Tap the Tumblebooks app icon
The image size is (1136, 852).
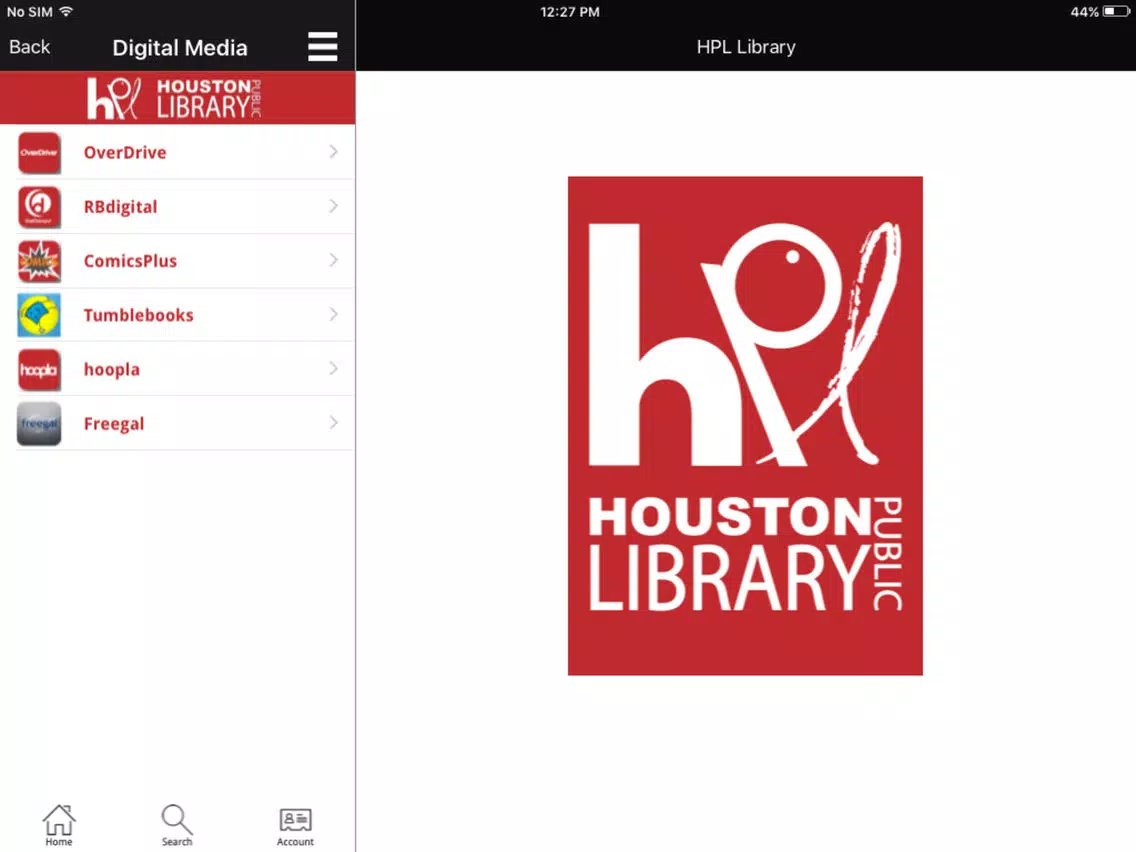coord(39,315)
